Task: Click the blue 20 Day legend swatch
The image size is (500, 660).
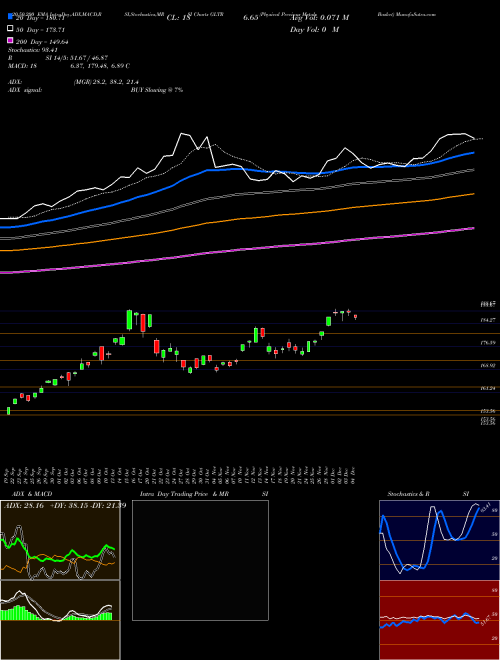Action: (10, 17)
